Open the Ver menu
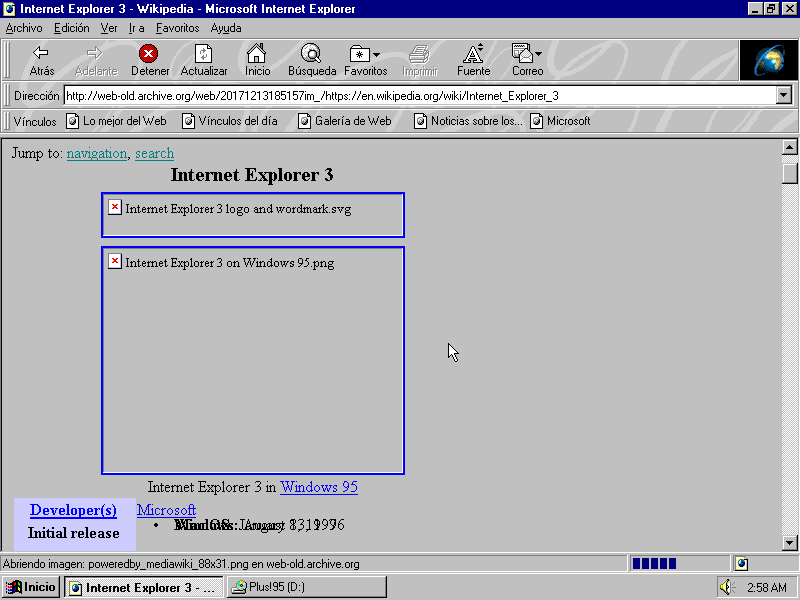The image size is (800, 600). point(109,28)
